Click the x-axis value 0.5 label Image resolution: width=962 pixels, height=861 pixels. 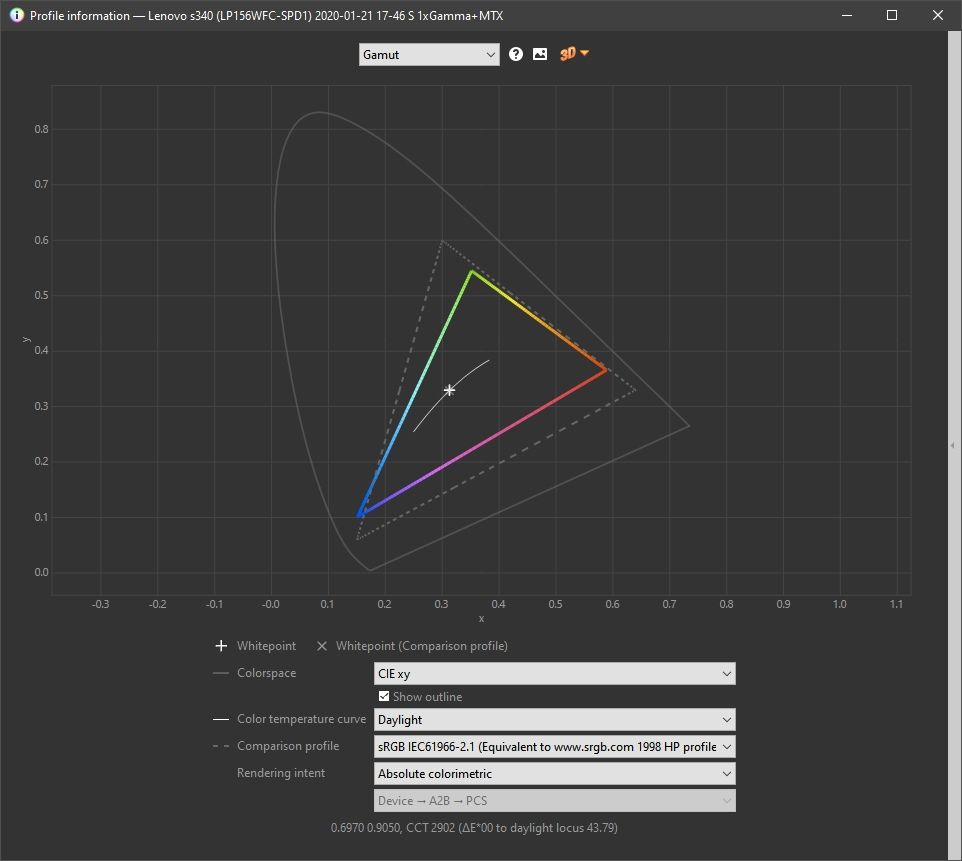[555, 604]
